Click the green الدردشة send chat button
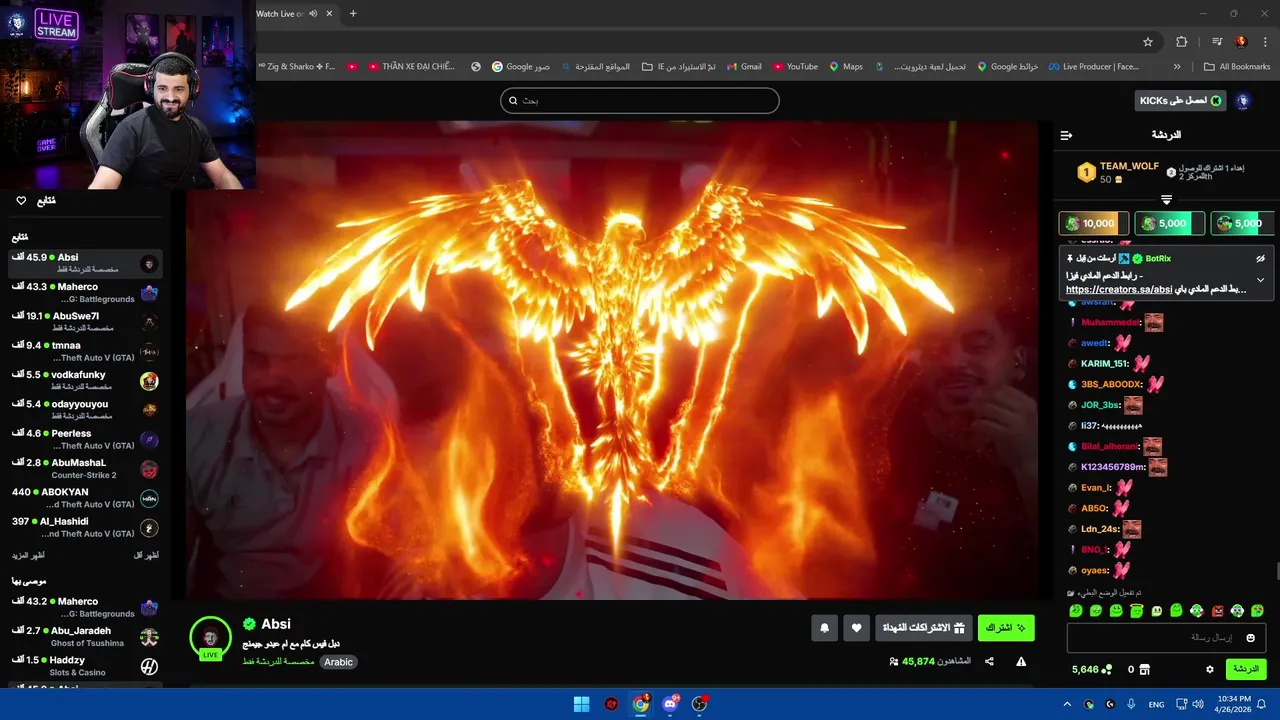1280x720 pixels. point(1246,669)
